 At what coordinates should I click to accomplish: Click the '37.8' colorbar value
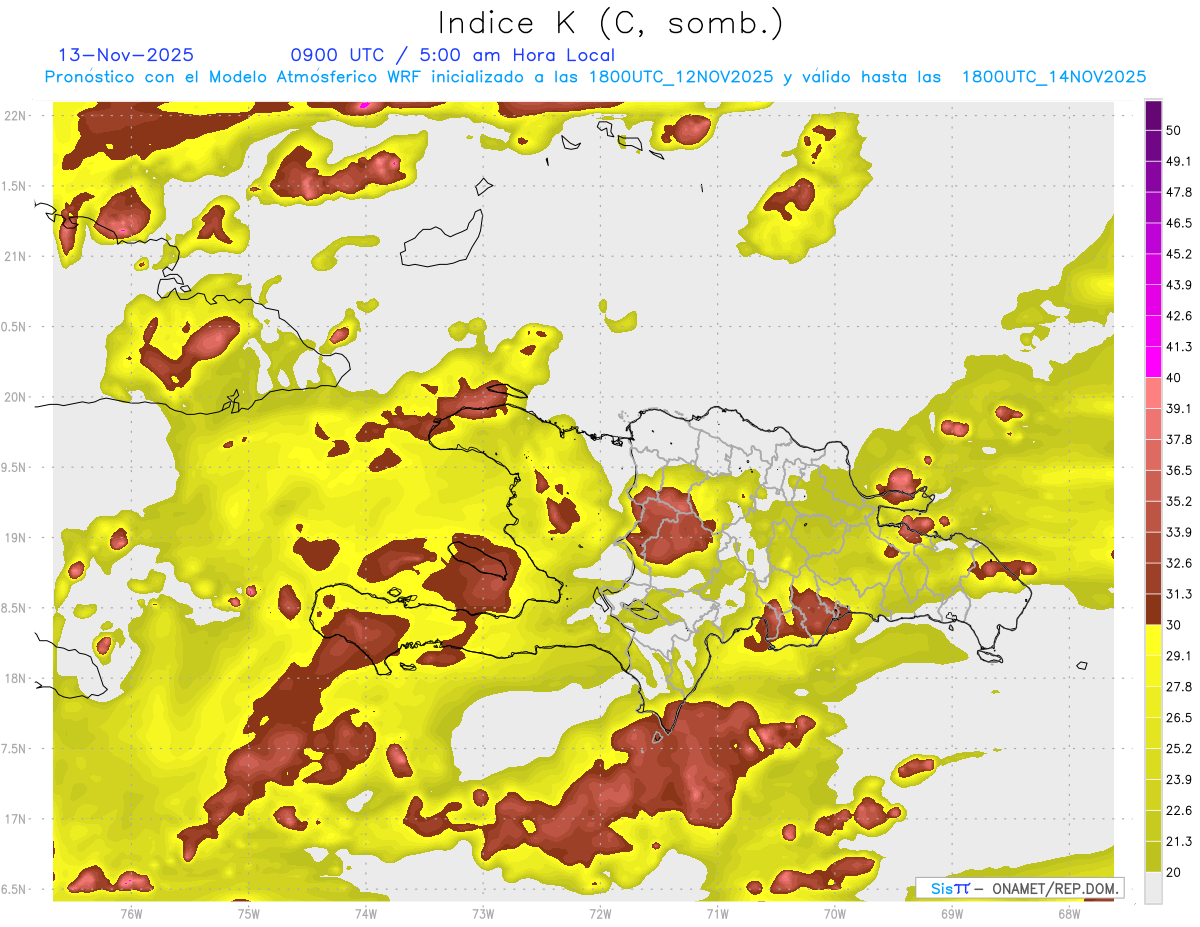pos(1179,439)
